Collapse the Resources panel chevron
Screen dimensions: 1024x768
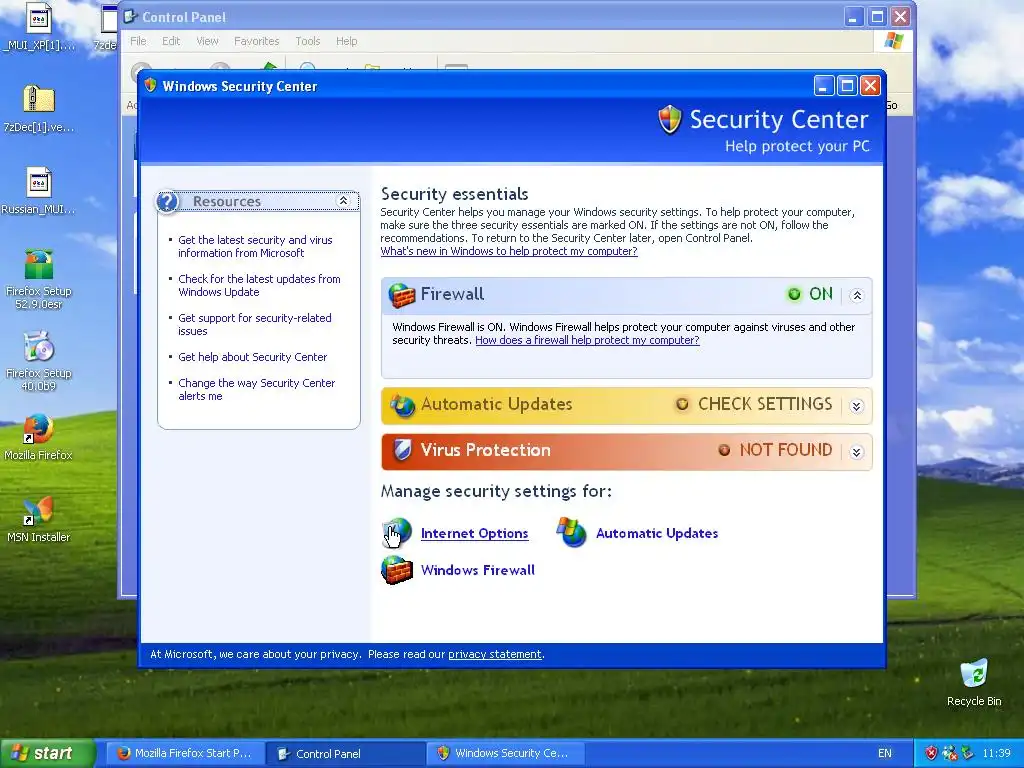pos(344,200)
